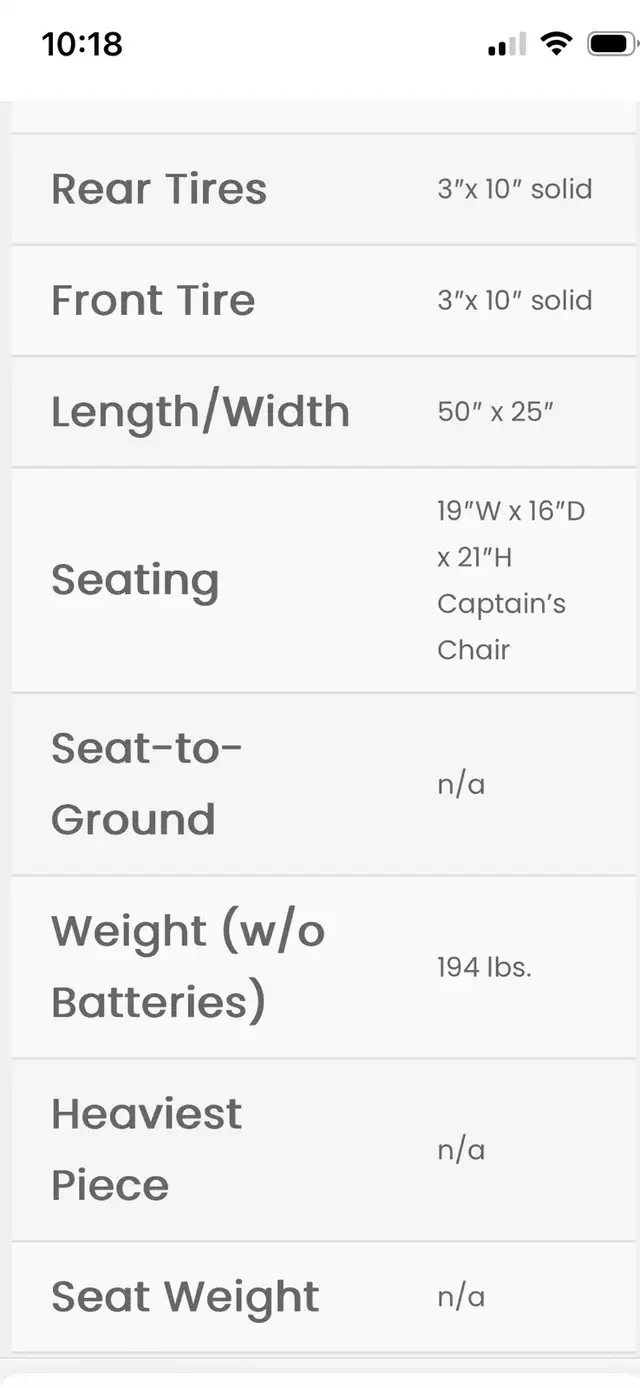This screenshot has width=640, height=1388.
Task: Select the Weight (w/o Batteries) label
Action: tap(188, 966)
